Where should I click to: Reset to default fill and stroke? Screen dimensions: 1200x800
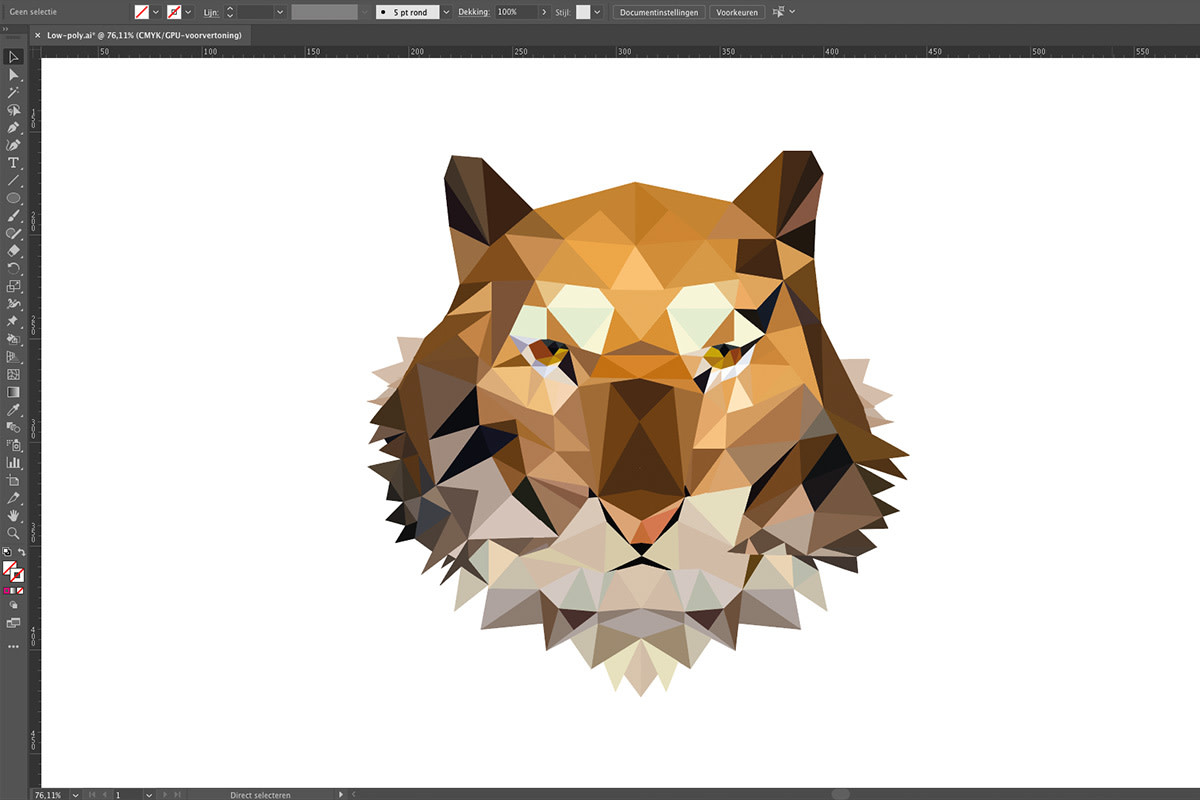6,553
